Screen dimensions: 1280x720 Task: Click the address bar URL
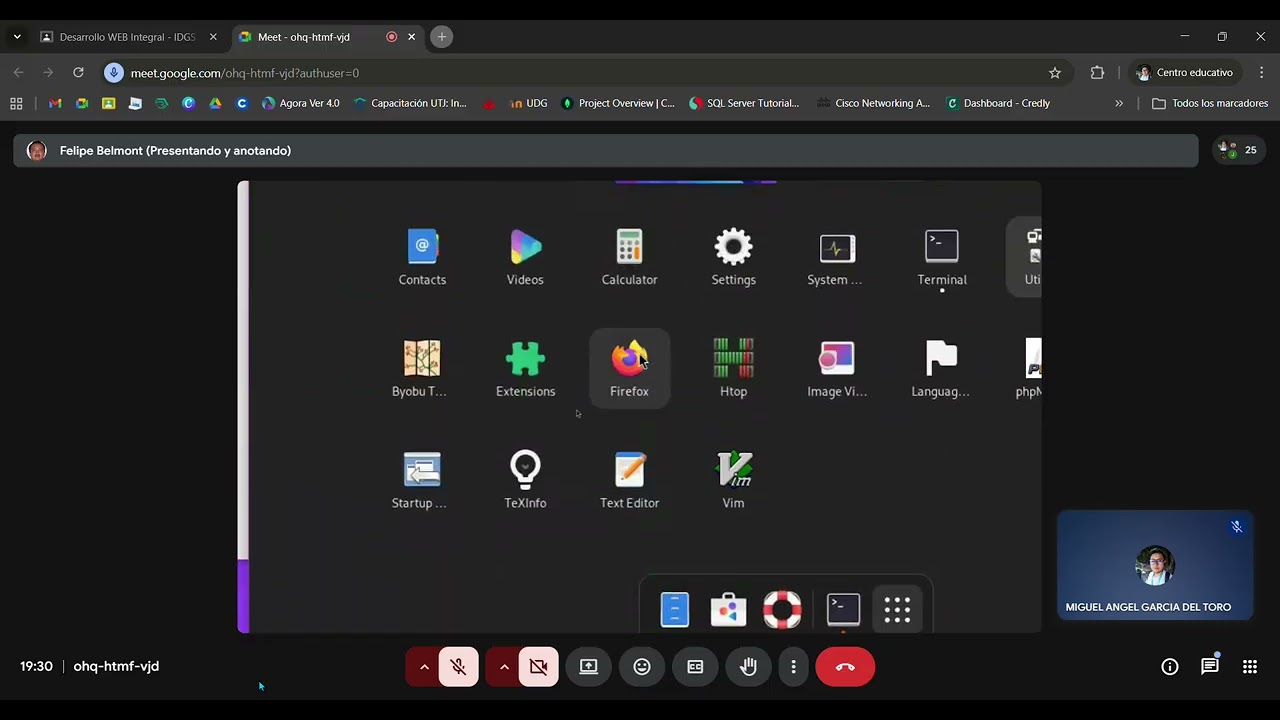tap(245, 73)
